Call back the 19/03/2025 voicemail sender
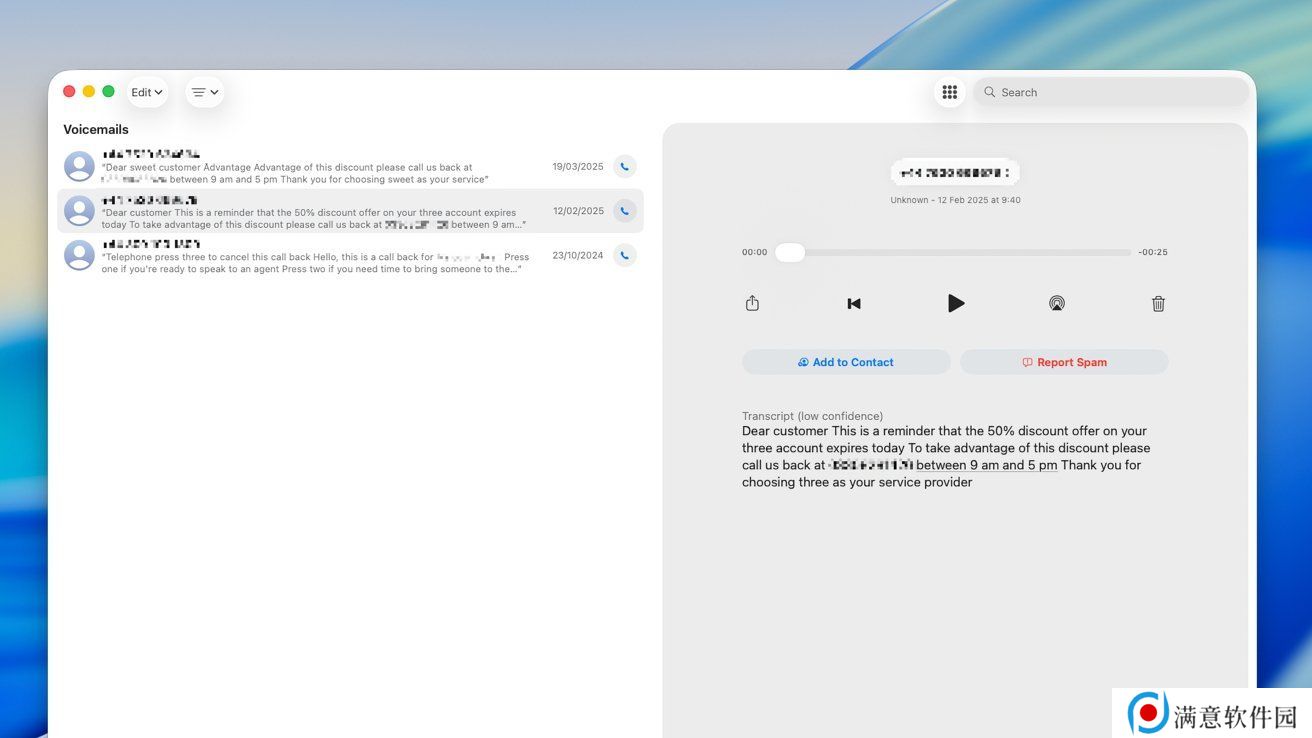Screen dimensions: 1312x738 pos(624,167)
